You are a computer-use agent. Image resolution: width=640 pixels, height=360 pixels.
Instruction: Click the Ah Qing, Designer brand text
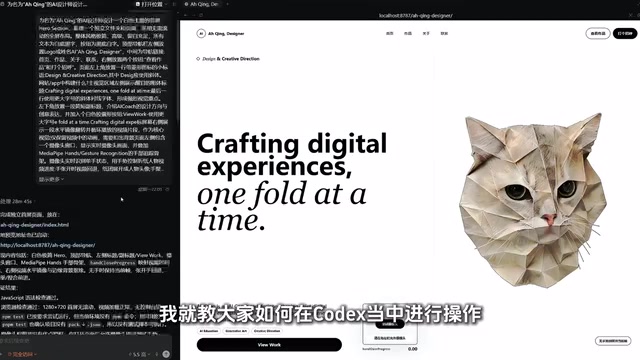point(226,33)
